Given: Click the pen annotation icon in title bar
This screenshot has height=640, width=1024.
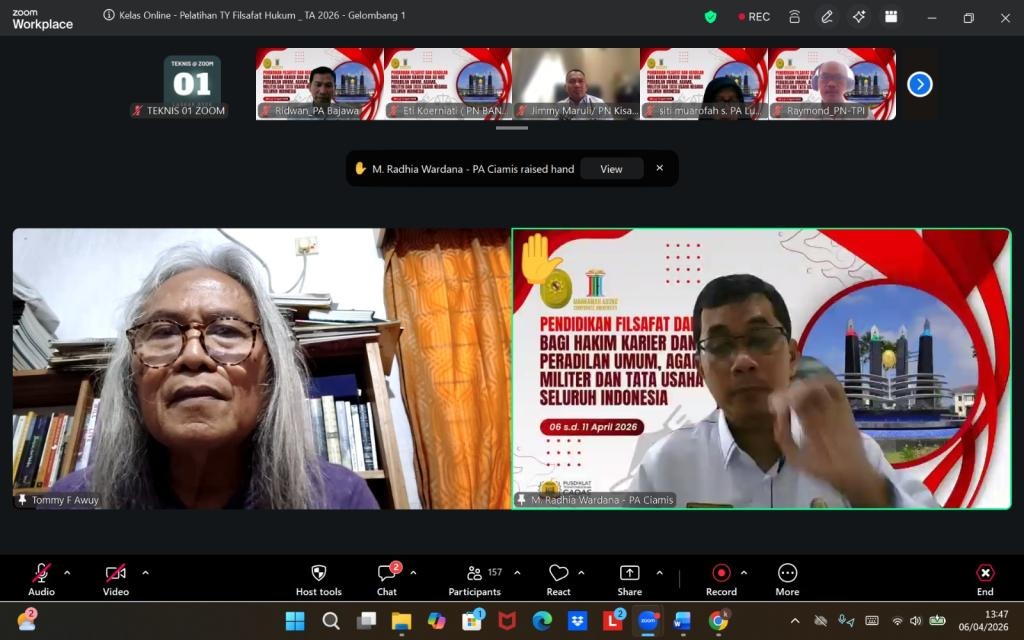Looking at the screenshot, I should (826, 17).
